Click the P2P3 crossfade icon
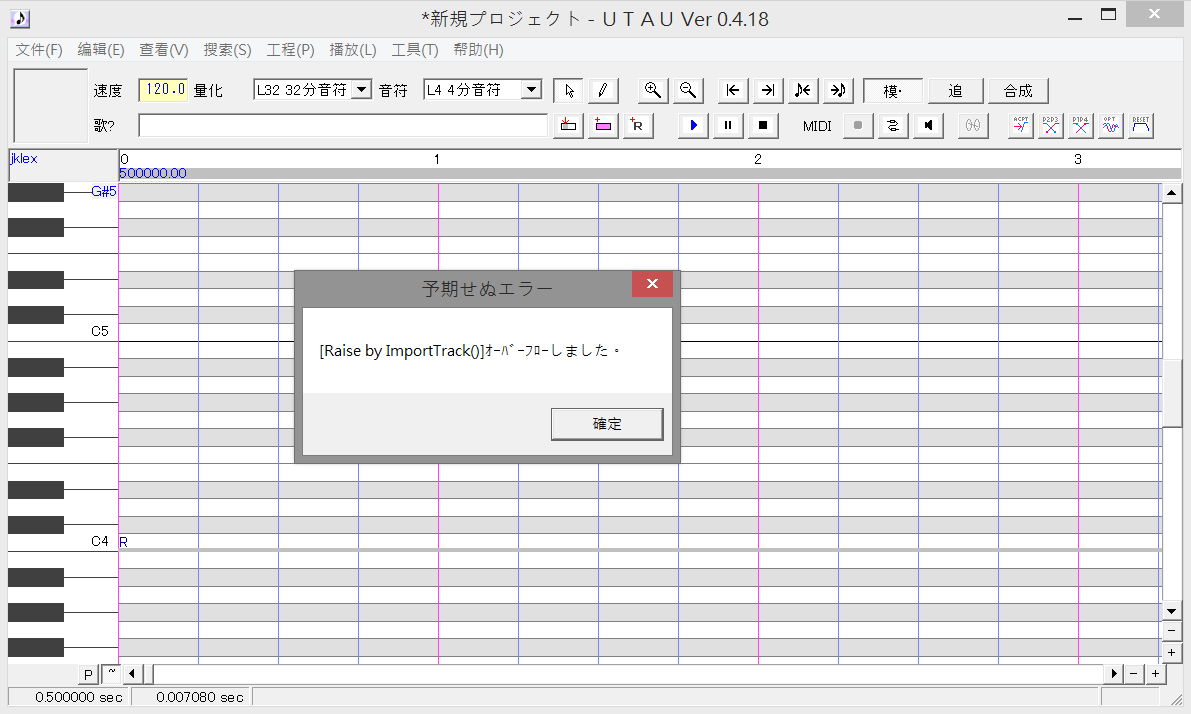The height and width of the screenshot is (714, 1191). coord(1050,125)
